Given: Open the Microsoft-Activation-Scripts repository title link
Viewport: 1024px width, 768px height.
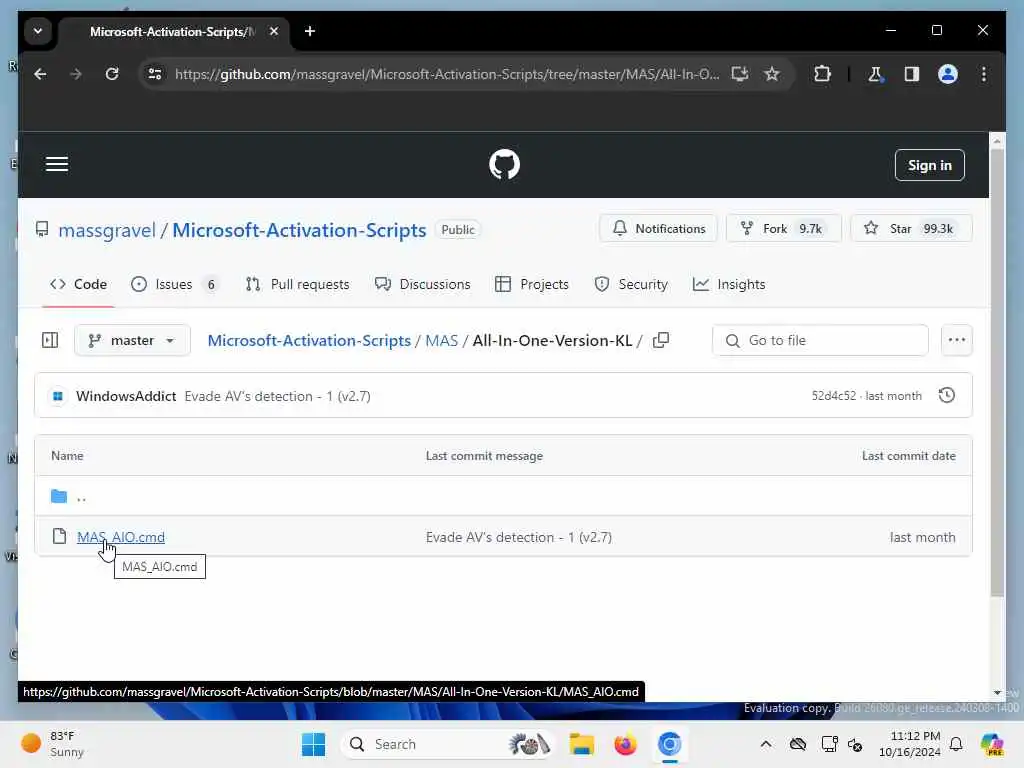Looking at the screenshot, I should click(299, 231).
